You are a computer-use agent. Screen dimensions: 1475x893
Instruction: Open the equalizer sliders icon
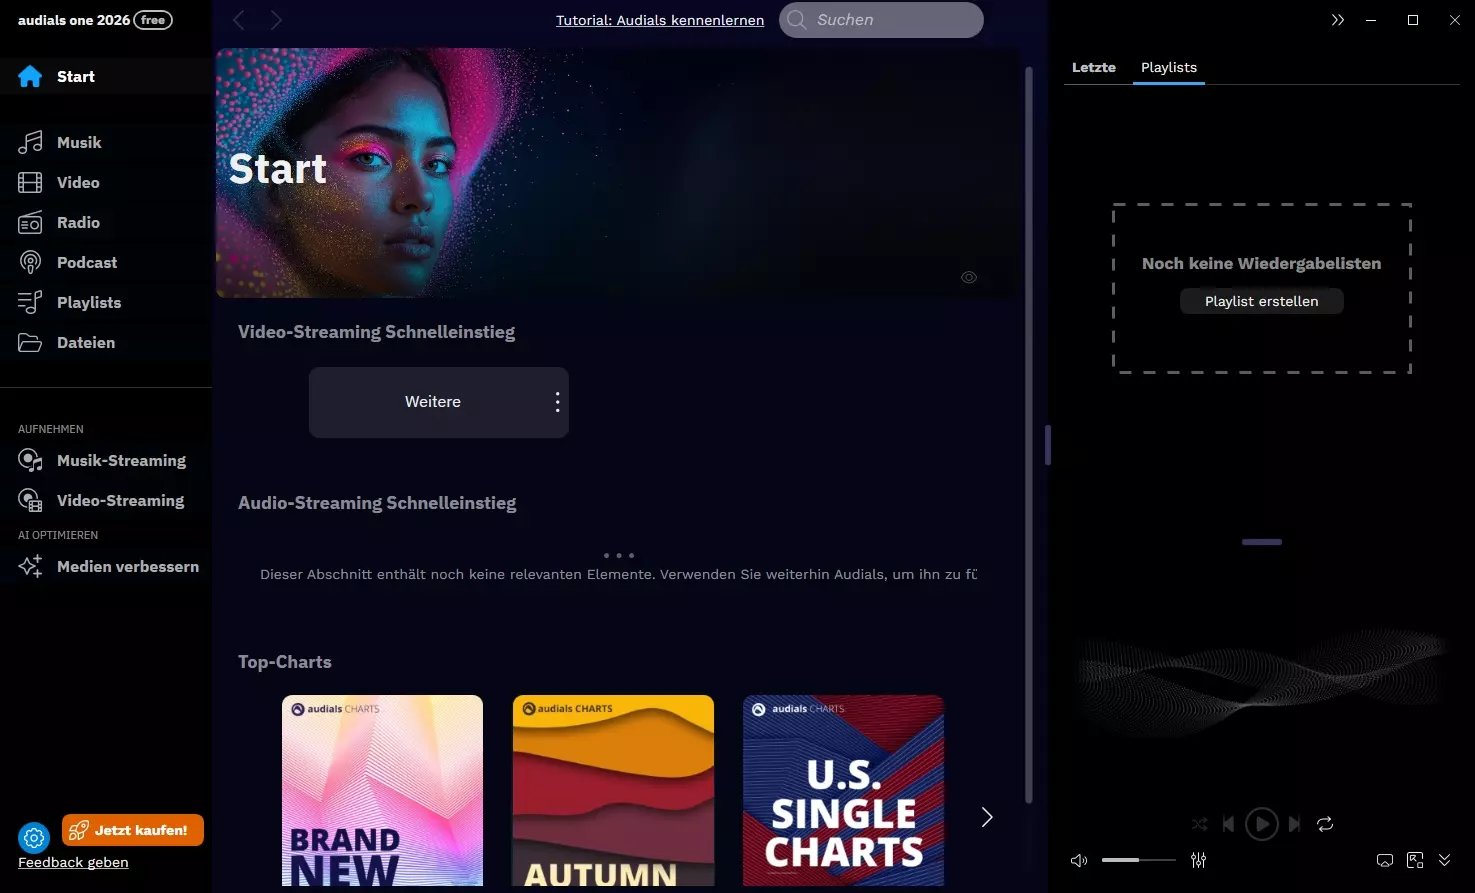(x=1198, y=860)
